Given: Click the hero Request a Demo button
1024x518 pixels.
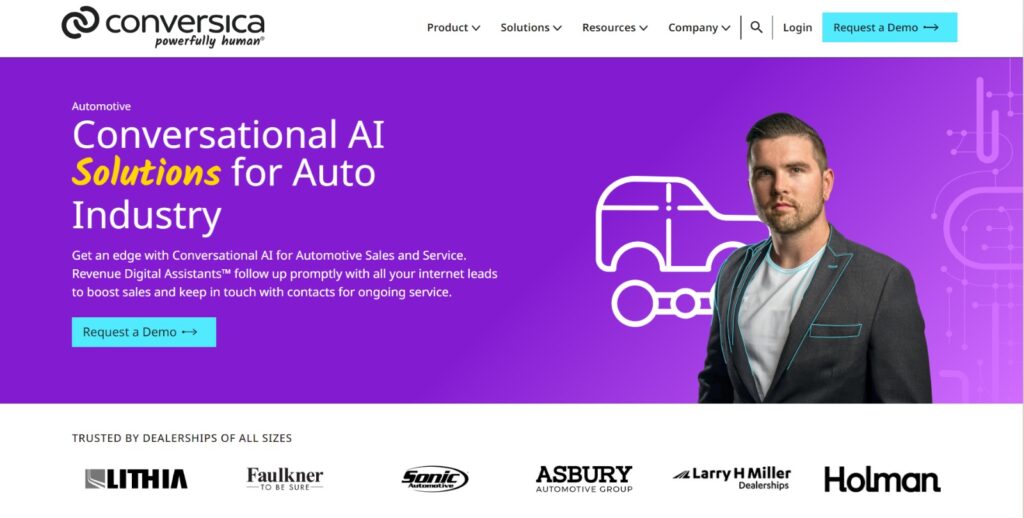Looking at the screenshot, I should point(144,332).
